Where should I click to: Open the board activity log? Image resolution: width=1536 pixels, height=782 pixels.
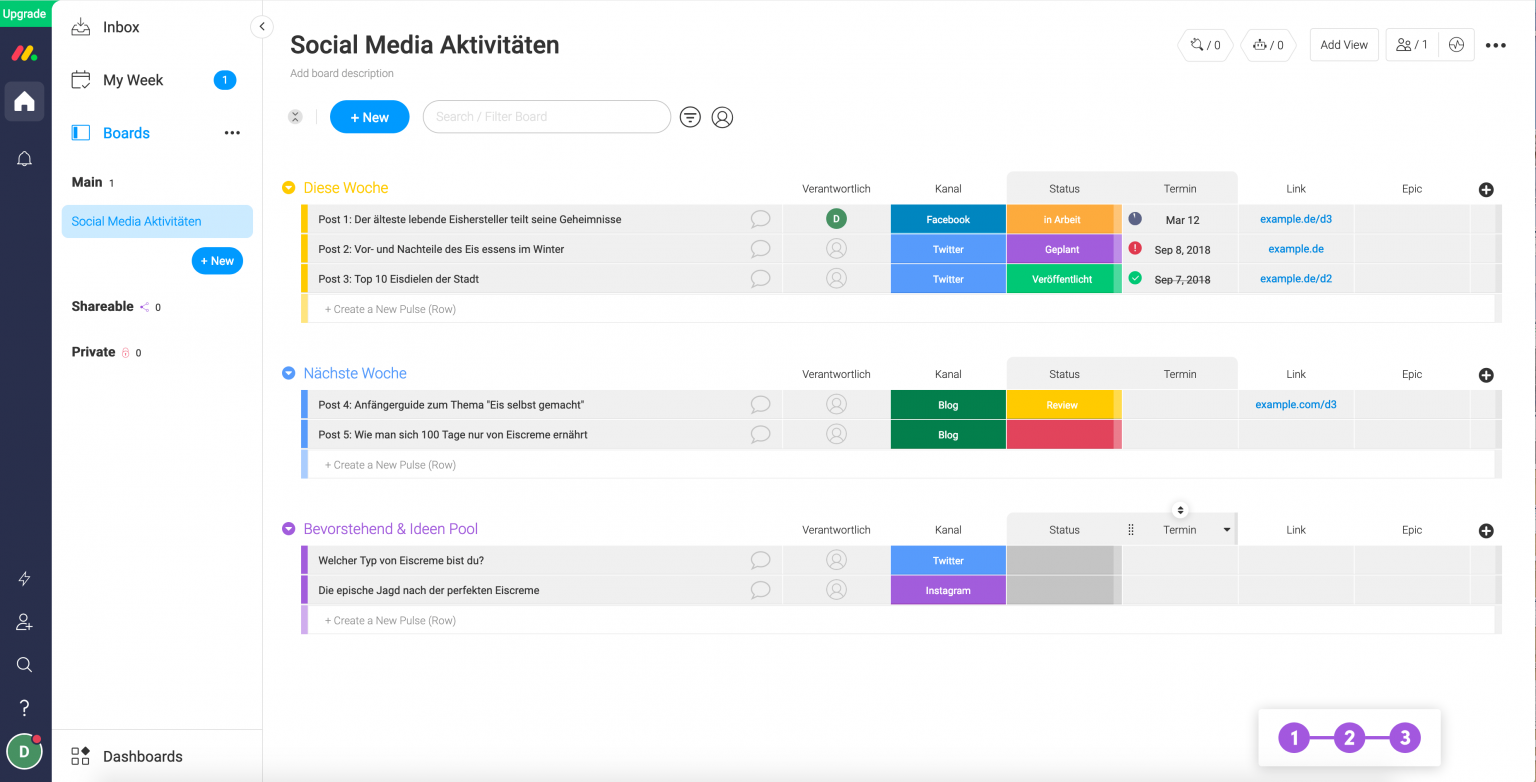pyautogui.click(x=1457, y=44)
